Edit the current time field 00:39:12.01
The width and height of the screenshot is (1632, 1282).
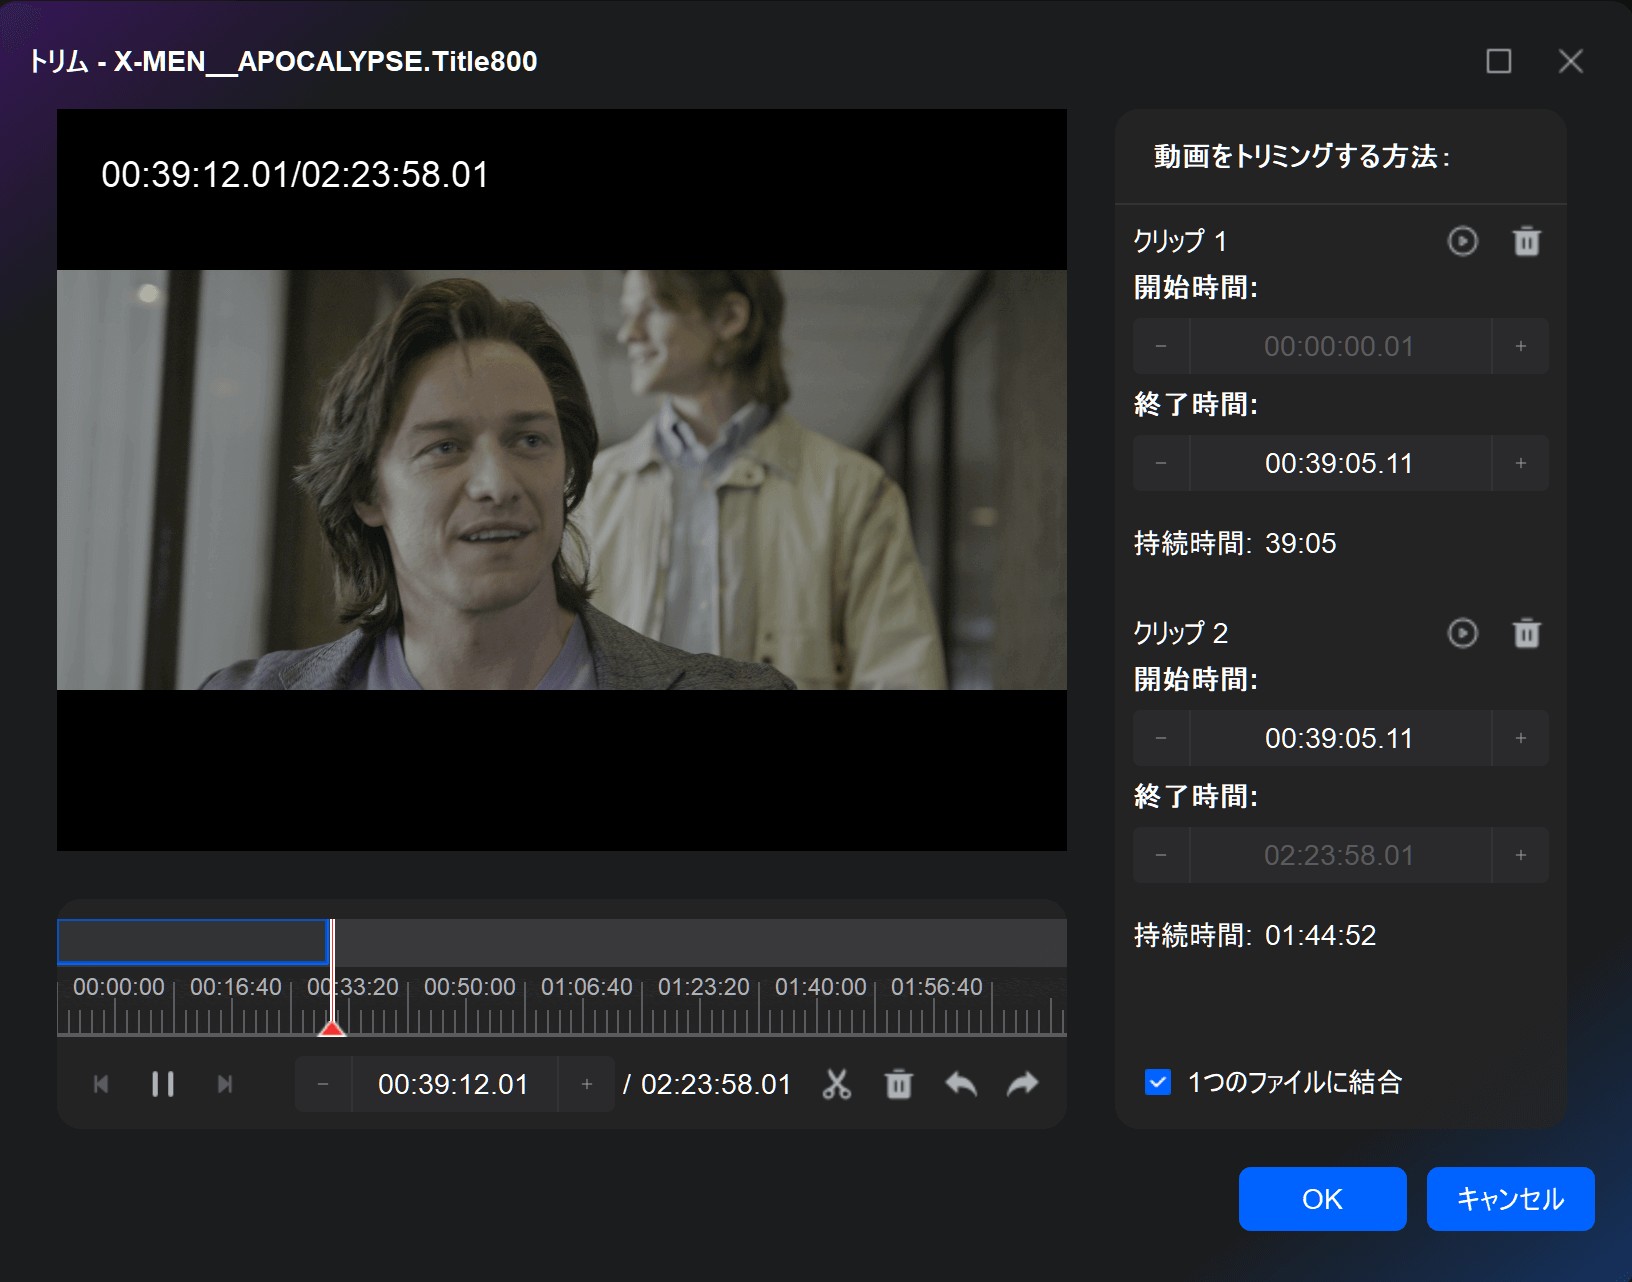click(454, 1084)
